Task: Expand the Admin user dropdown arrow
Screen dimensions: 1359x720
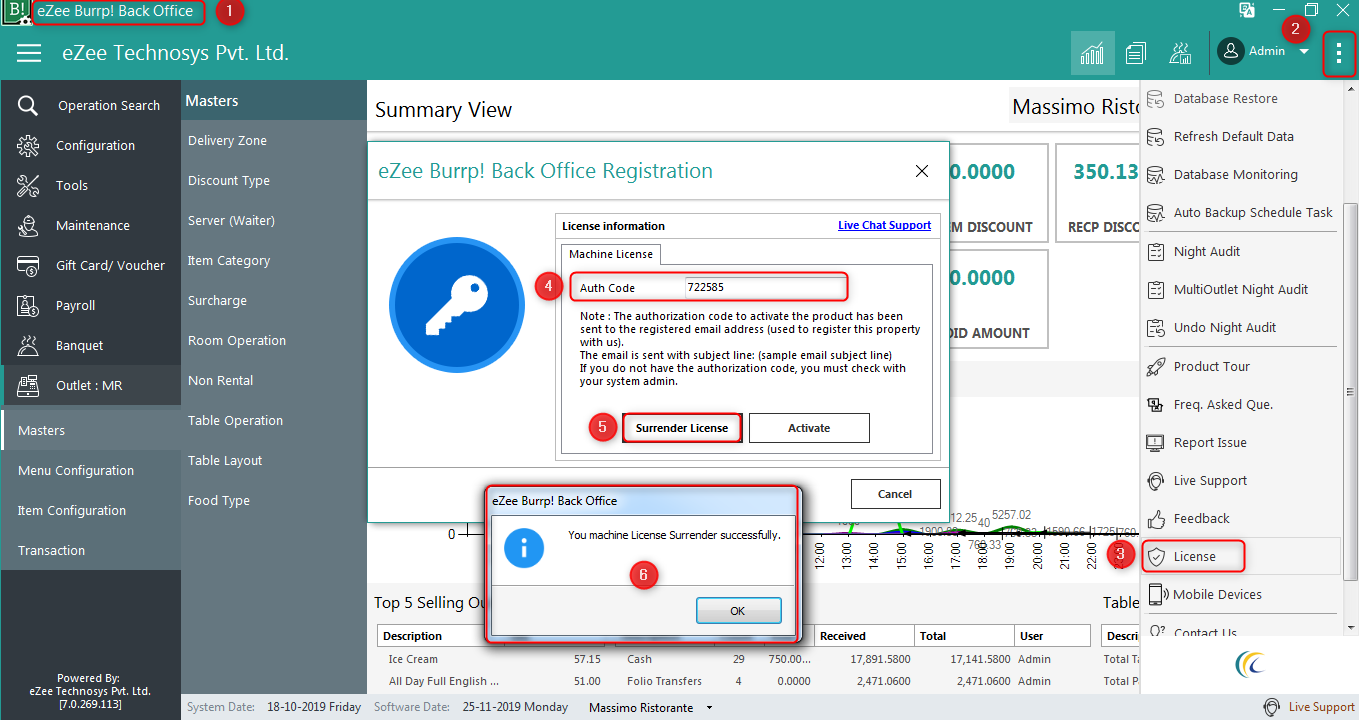Action: pyautogui.click(x=1304, y=51)
